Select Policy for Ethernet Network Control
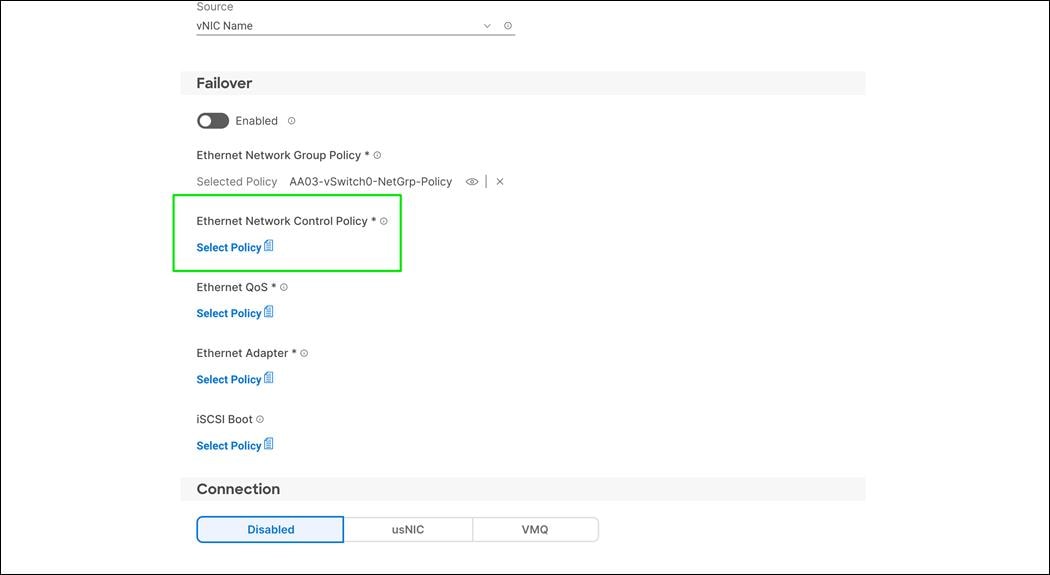The width and height of the screenshot is (1050, 575). (x=228, y=248)
